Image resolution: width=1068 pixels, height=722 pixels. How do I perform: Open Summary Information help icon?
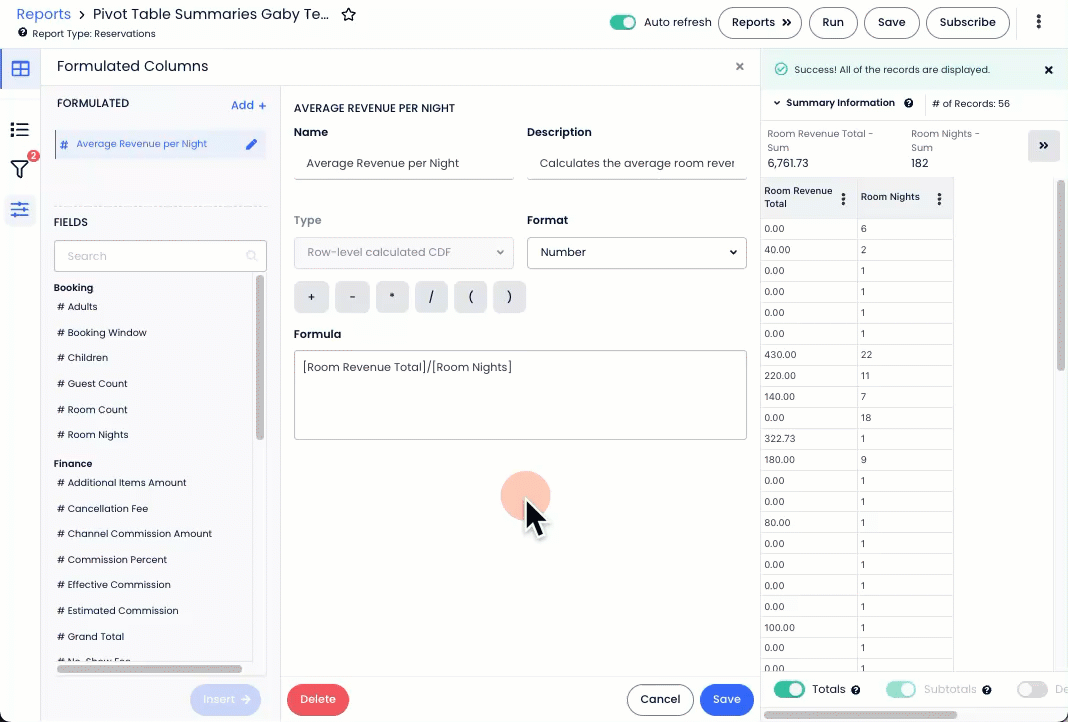click(909, 103)
